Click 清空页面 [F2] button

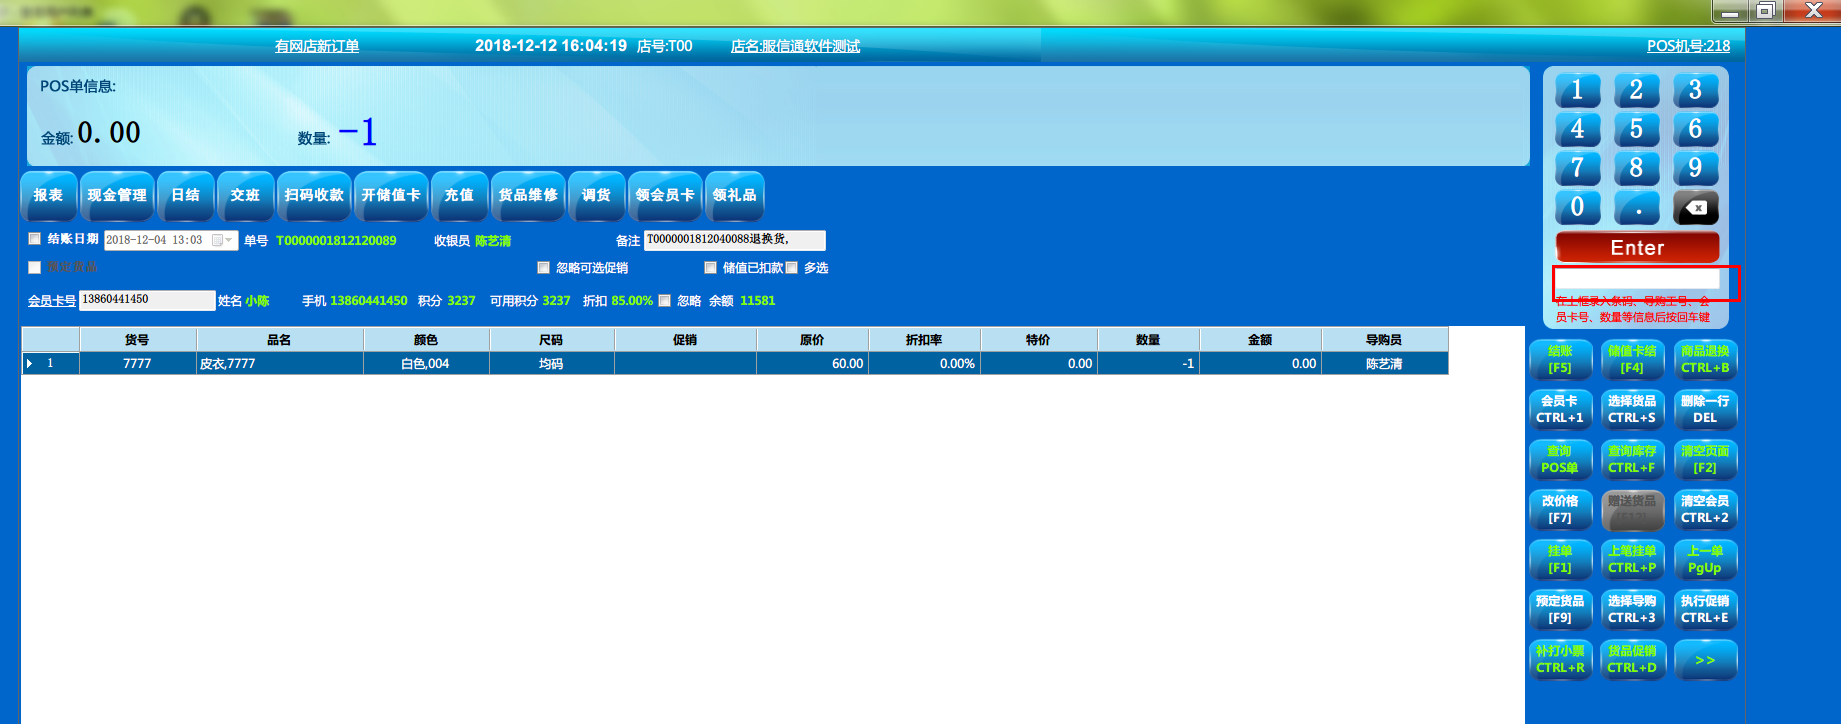point(1705,460)
